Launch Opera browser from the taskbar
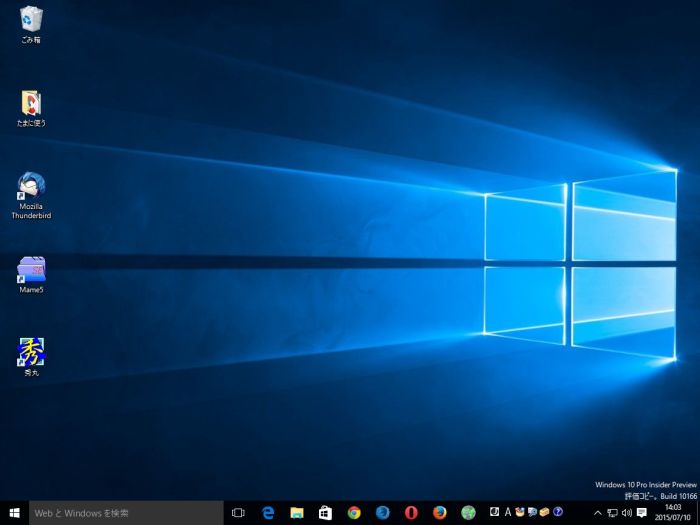This screenshot has width=700, height=525. click(411, 513)
